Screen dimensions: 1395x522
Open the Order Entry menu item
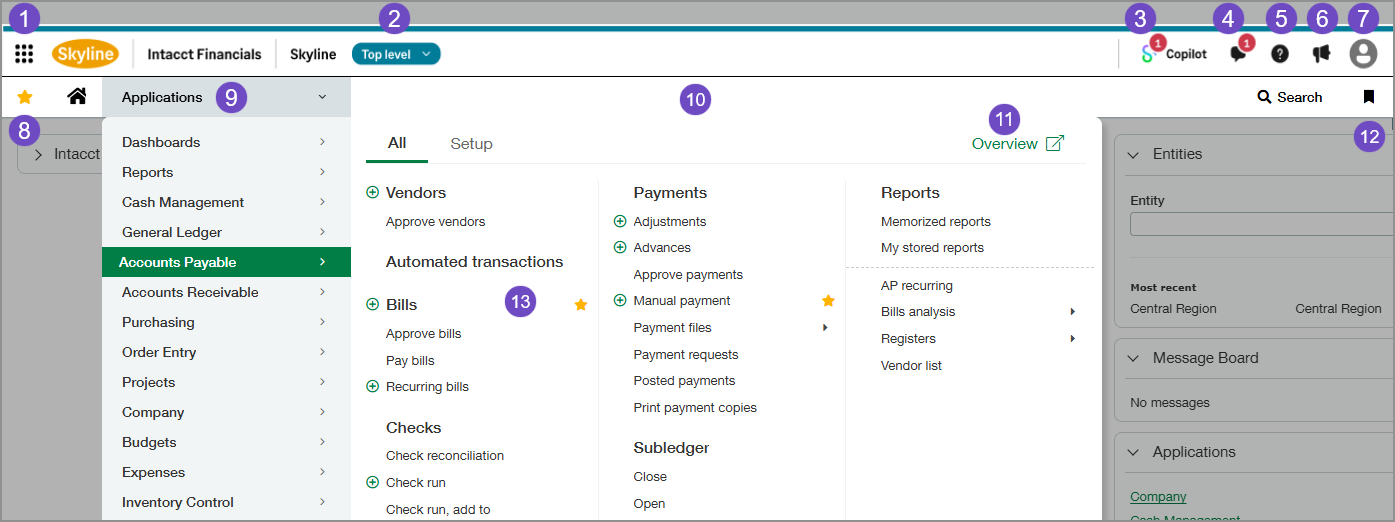click(226, 352)
